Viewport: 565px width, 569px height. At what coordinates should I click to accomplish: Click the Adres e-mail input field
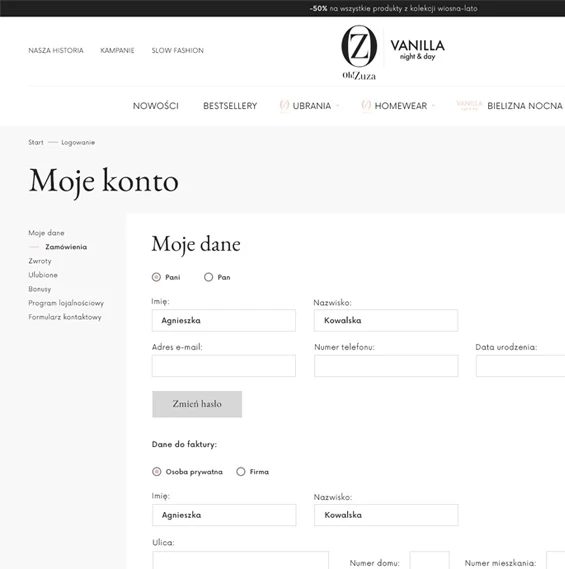click(224, 366)
